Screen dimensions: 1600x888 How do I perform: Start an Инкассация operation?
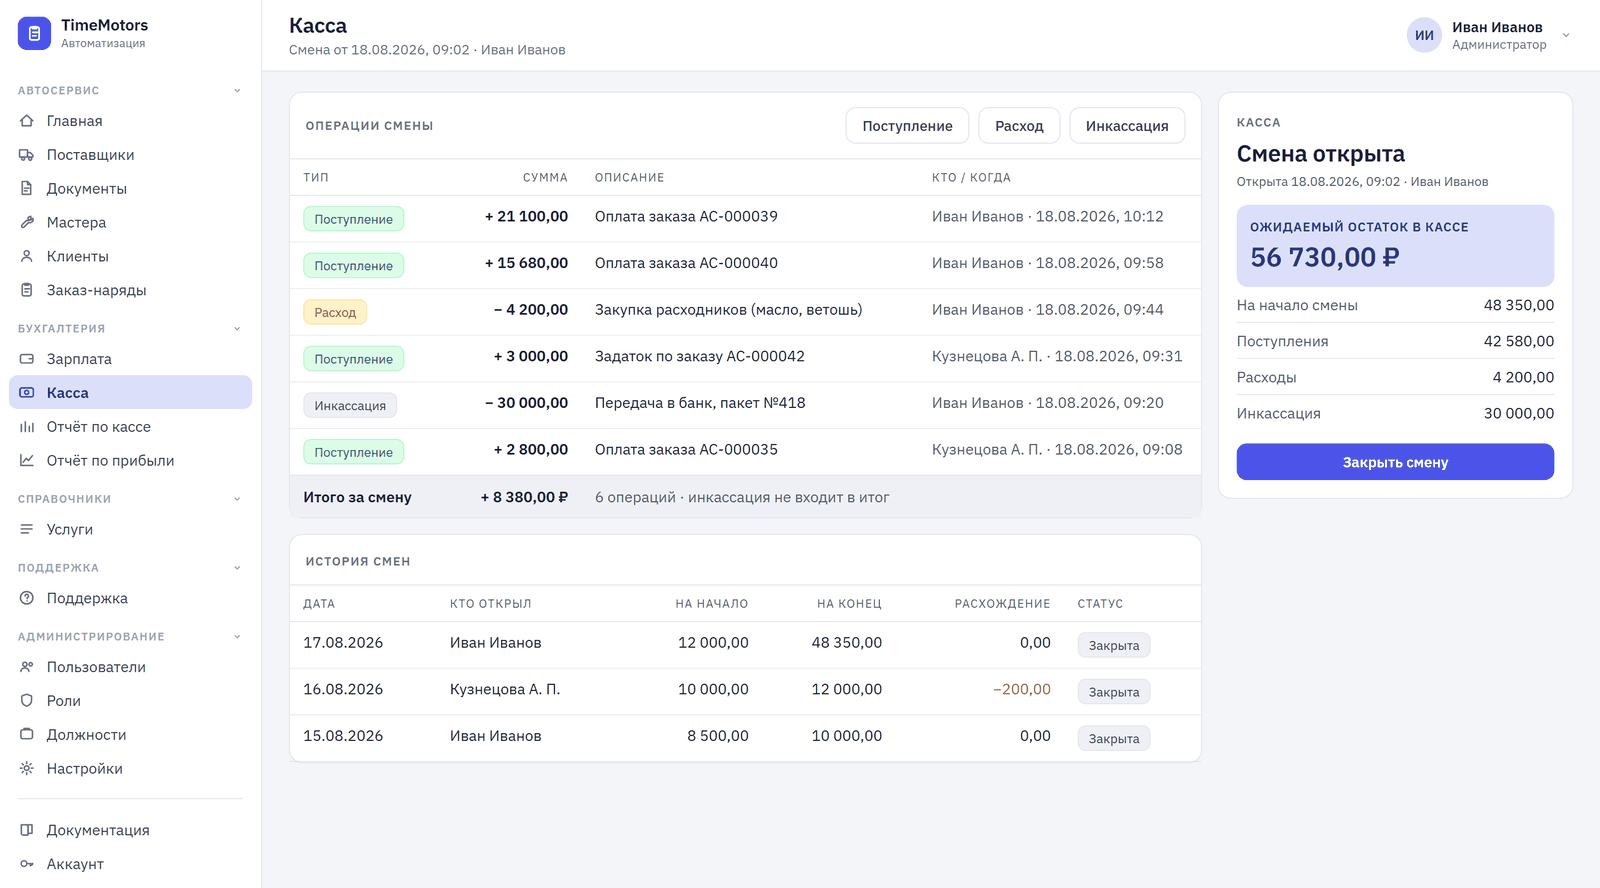[1127, 126]
